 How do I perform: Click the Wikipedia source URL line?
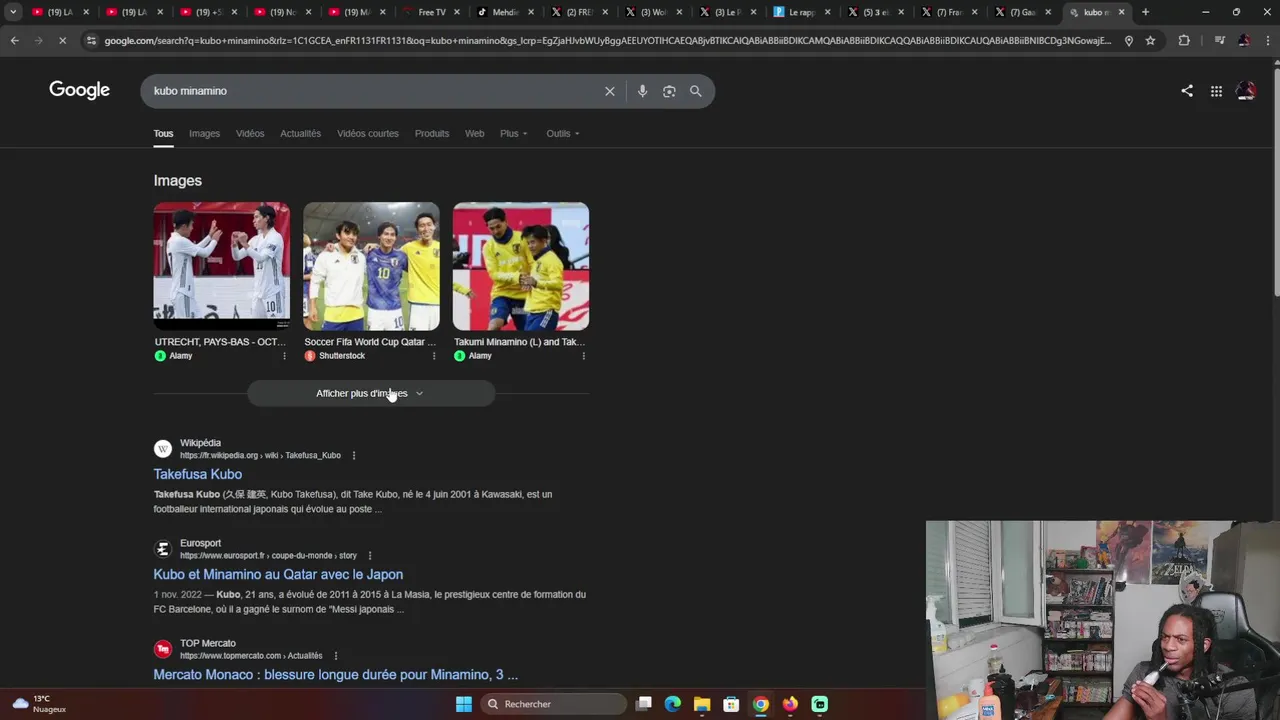260,455
